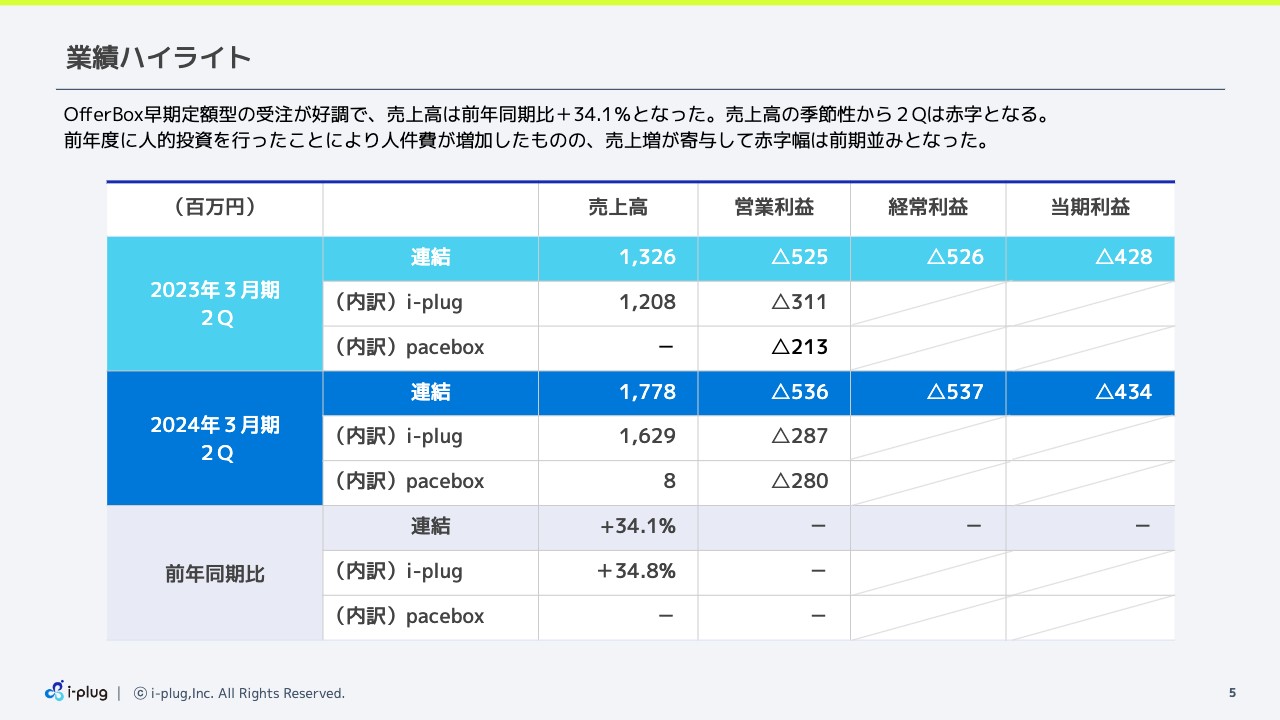Click the 2023年３月期 ２Q row header

point(214,302)
